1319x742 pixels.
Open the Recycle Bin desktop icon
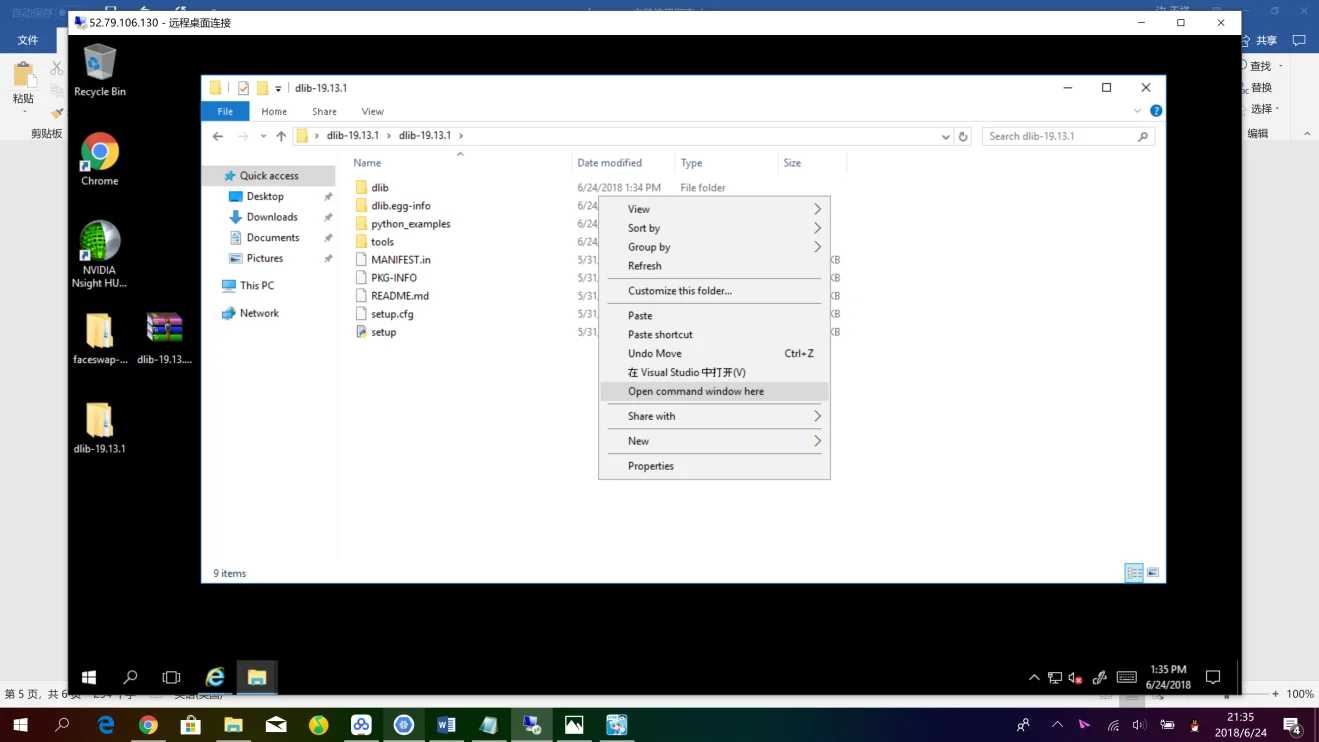tap(100, 70)
